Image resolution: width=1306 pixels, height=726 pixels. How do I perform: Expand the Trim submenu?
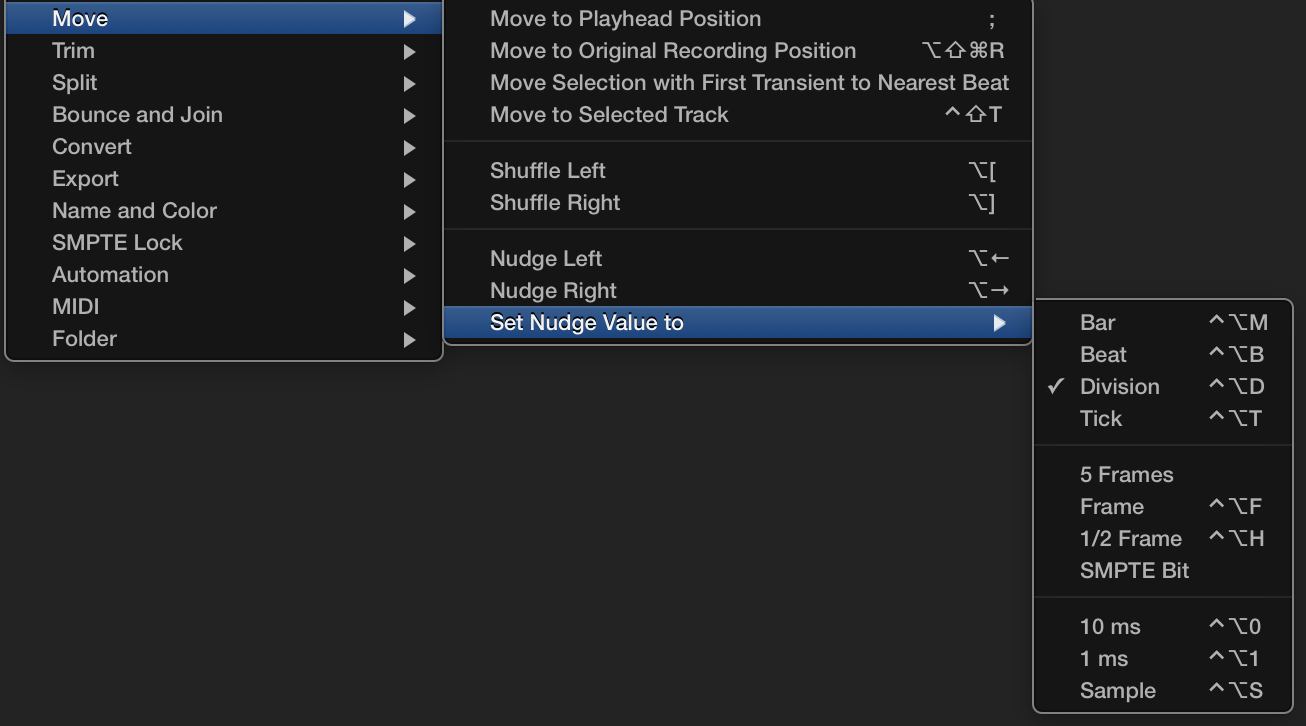point(73,51)
